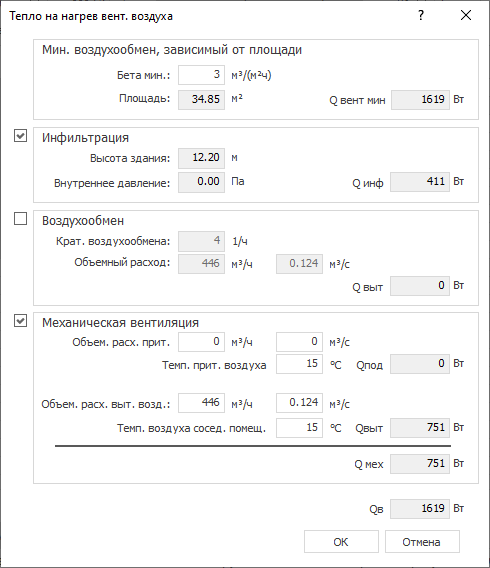Toggle the Инфильтрация checkbox
The image size is (490, 568).
[20, 136]
